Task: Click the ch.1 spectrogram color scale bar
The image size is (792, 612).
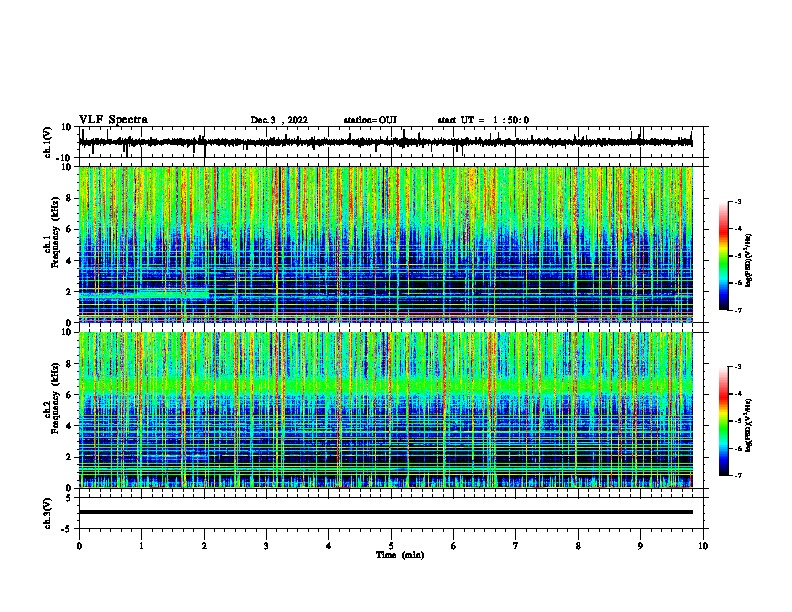Action: [x=724, y=256]
